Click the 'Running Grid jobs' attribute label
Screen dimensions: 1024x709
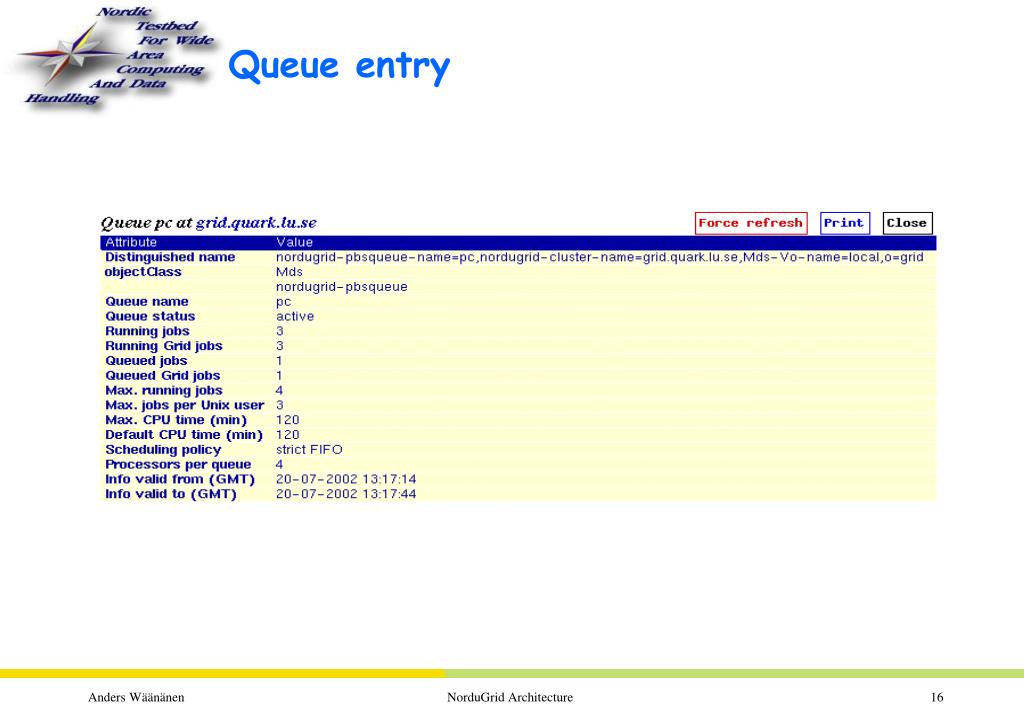pyautogui.click(x=164, y=346)
